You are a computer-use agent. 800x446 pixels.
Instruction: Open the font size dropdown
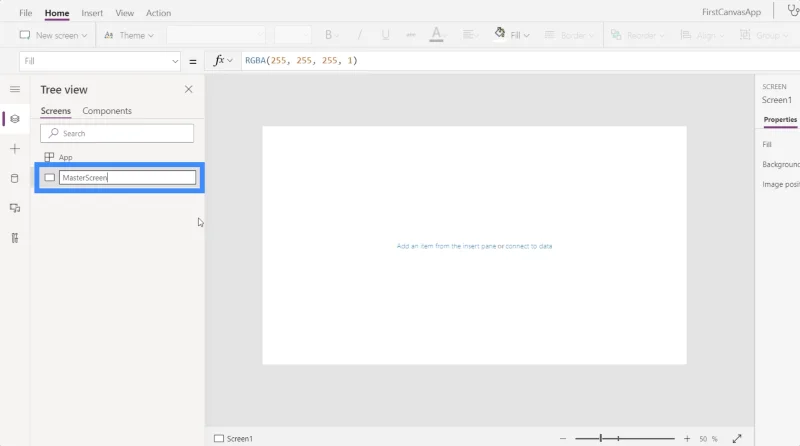tap(292, 35)
